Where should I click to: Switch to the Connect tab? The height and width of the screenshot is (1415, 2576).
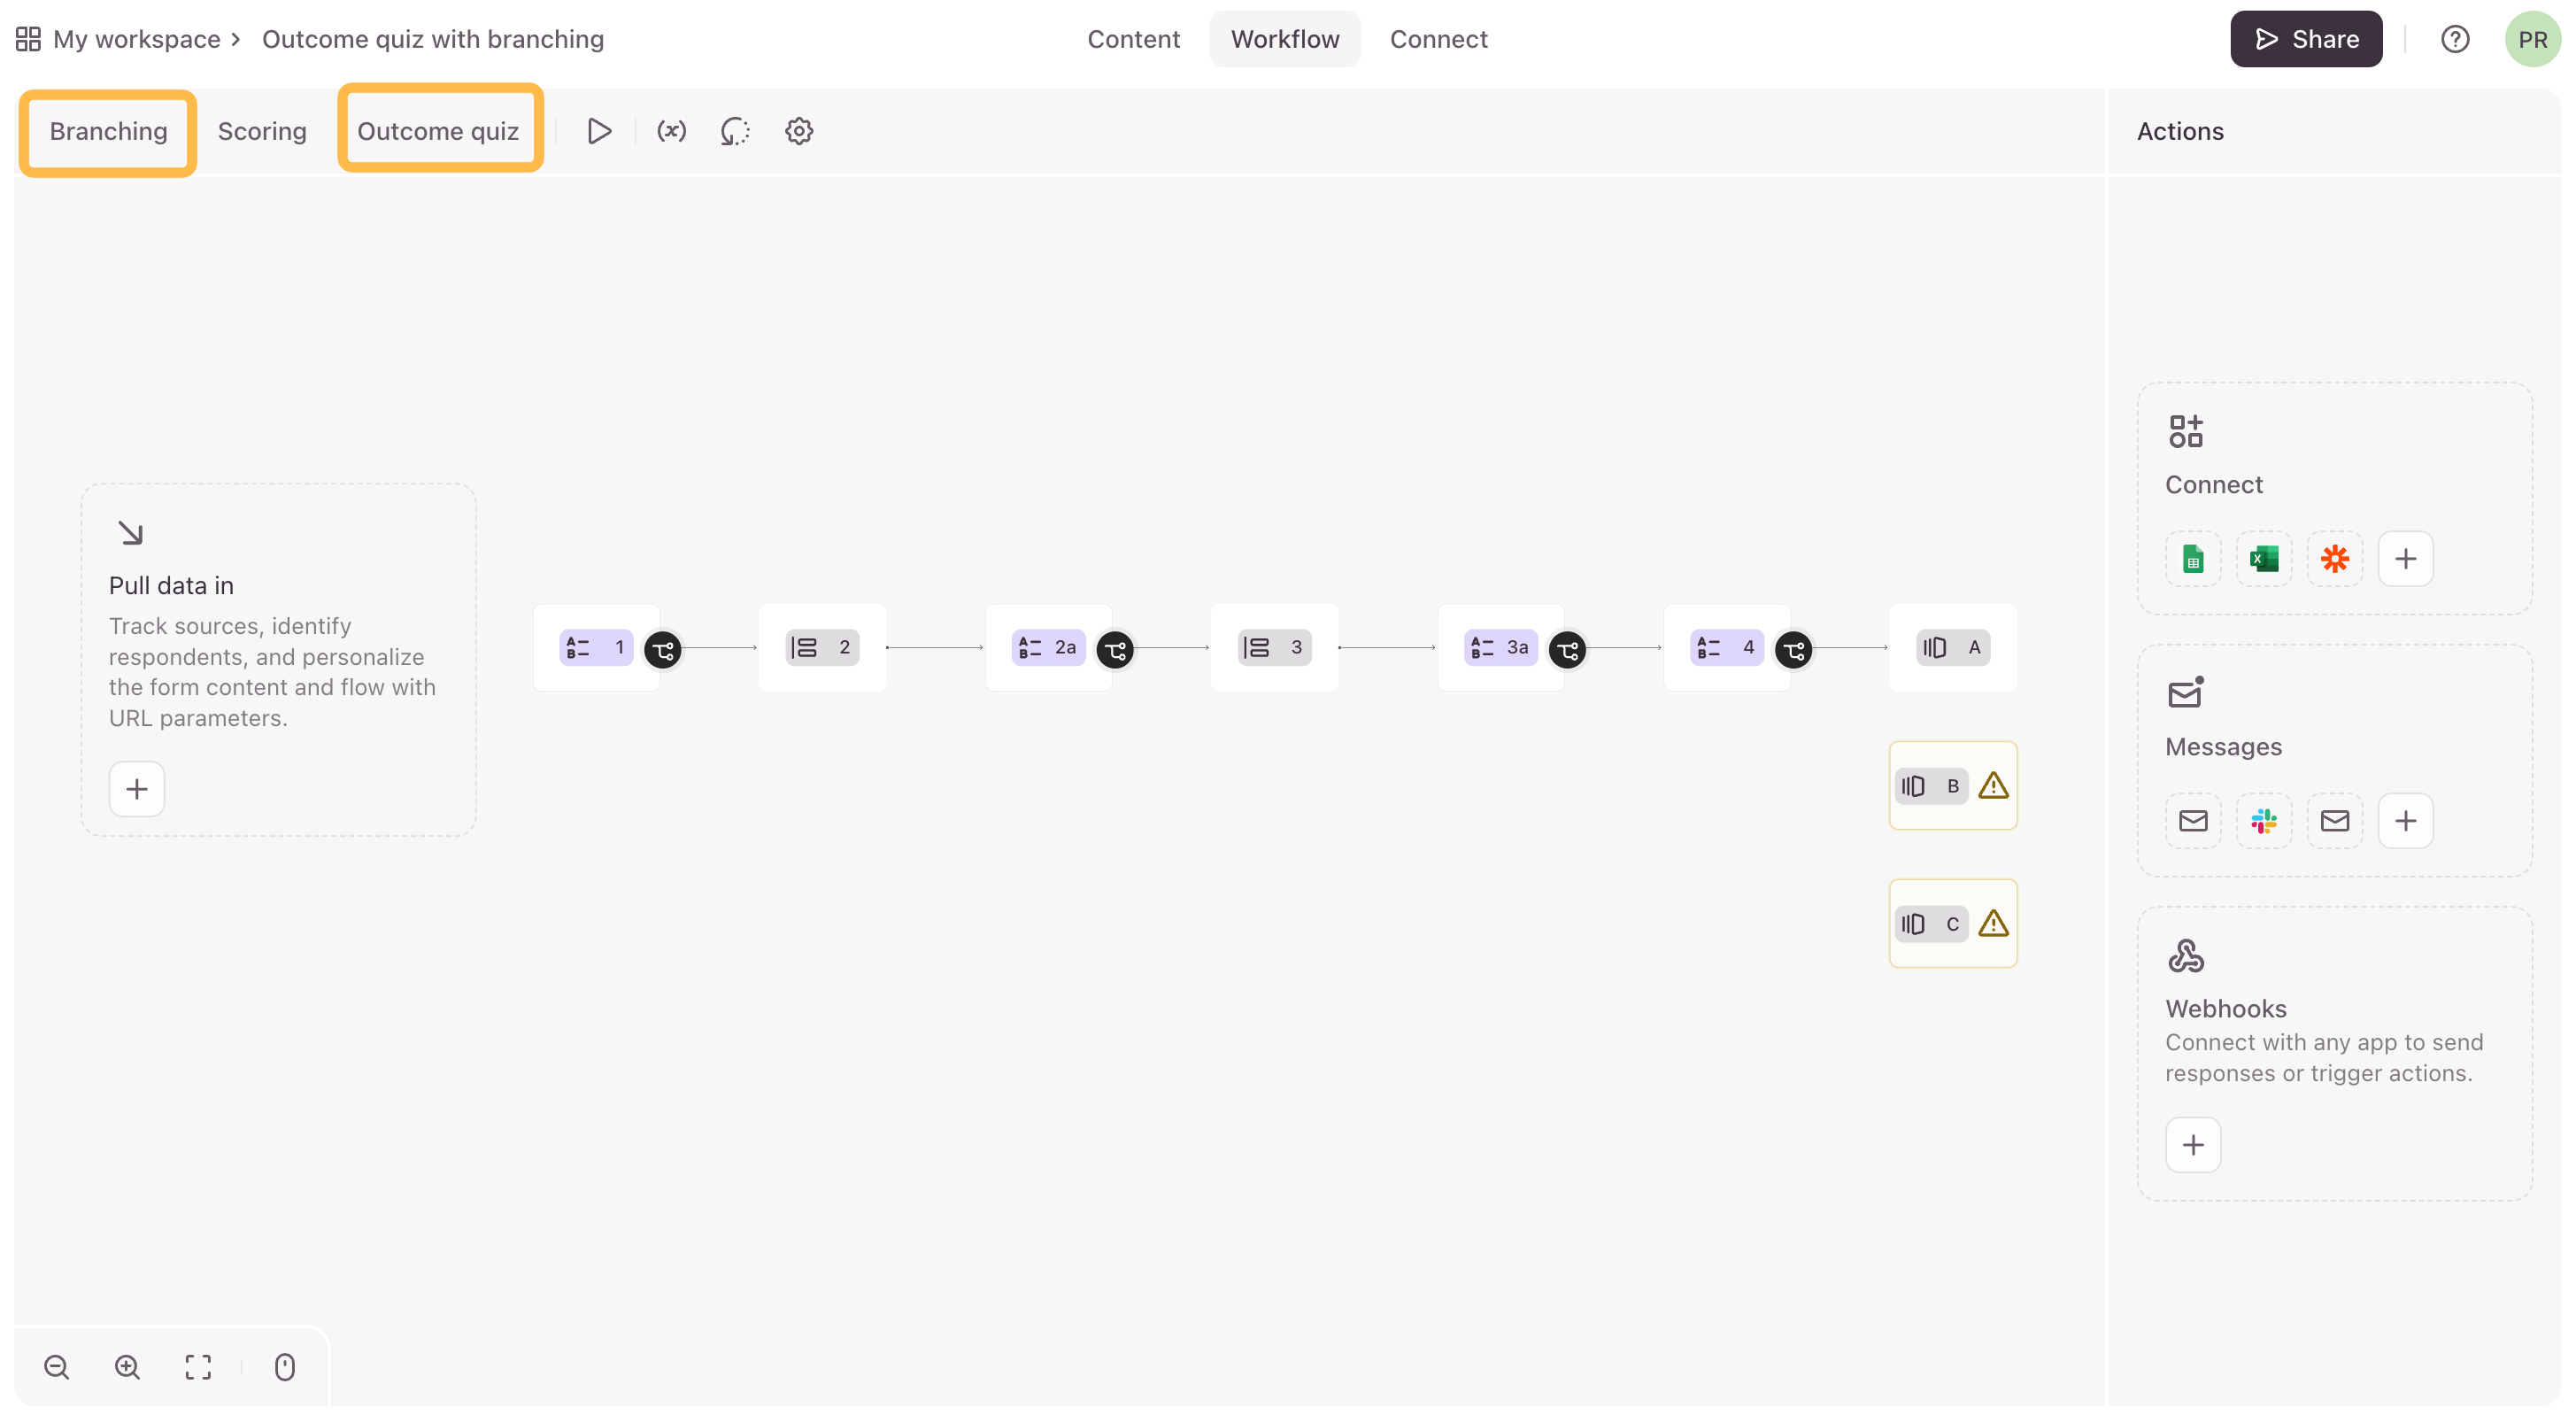pos(1438,39)
